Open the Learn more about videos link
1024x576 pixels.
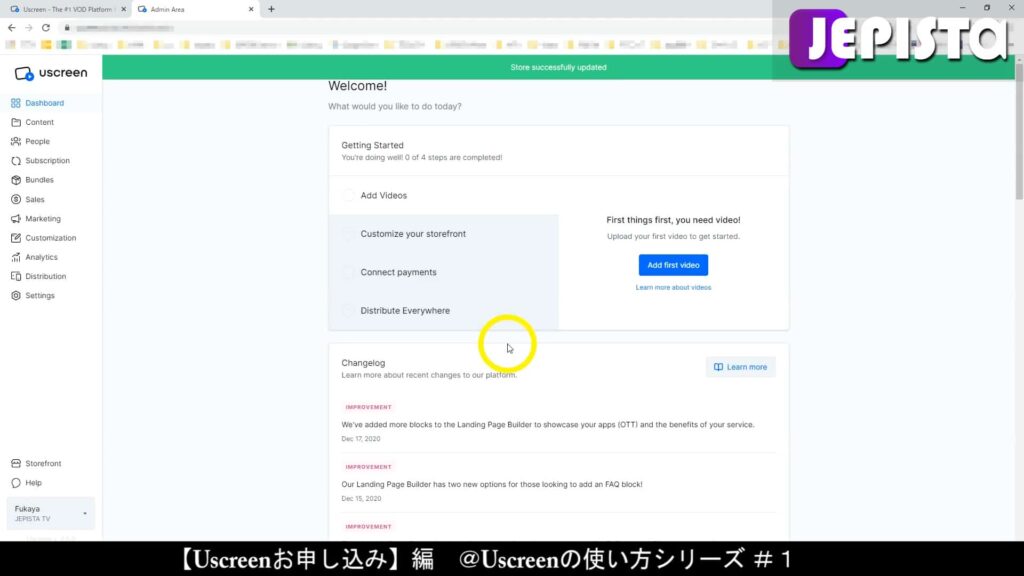pyautogui.click(x=673, y=286)
